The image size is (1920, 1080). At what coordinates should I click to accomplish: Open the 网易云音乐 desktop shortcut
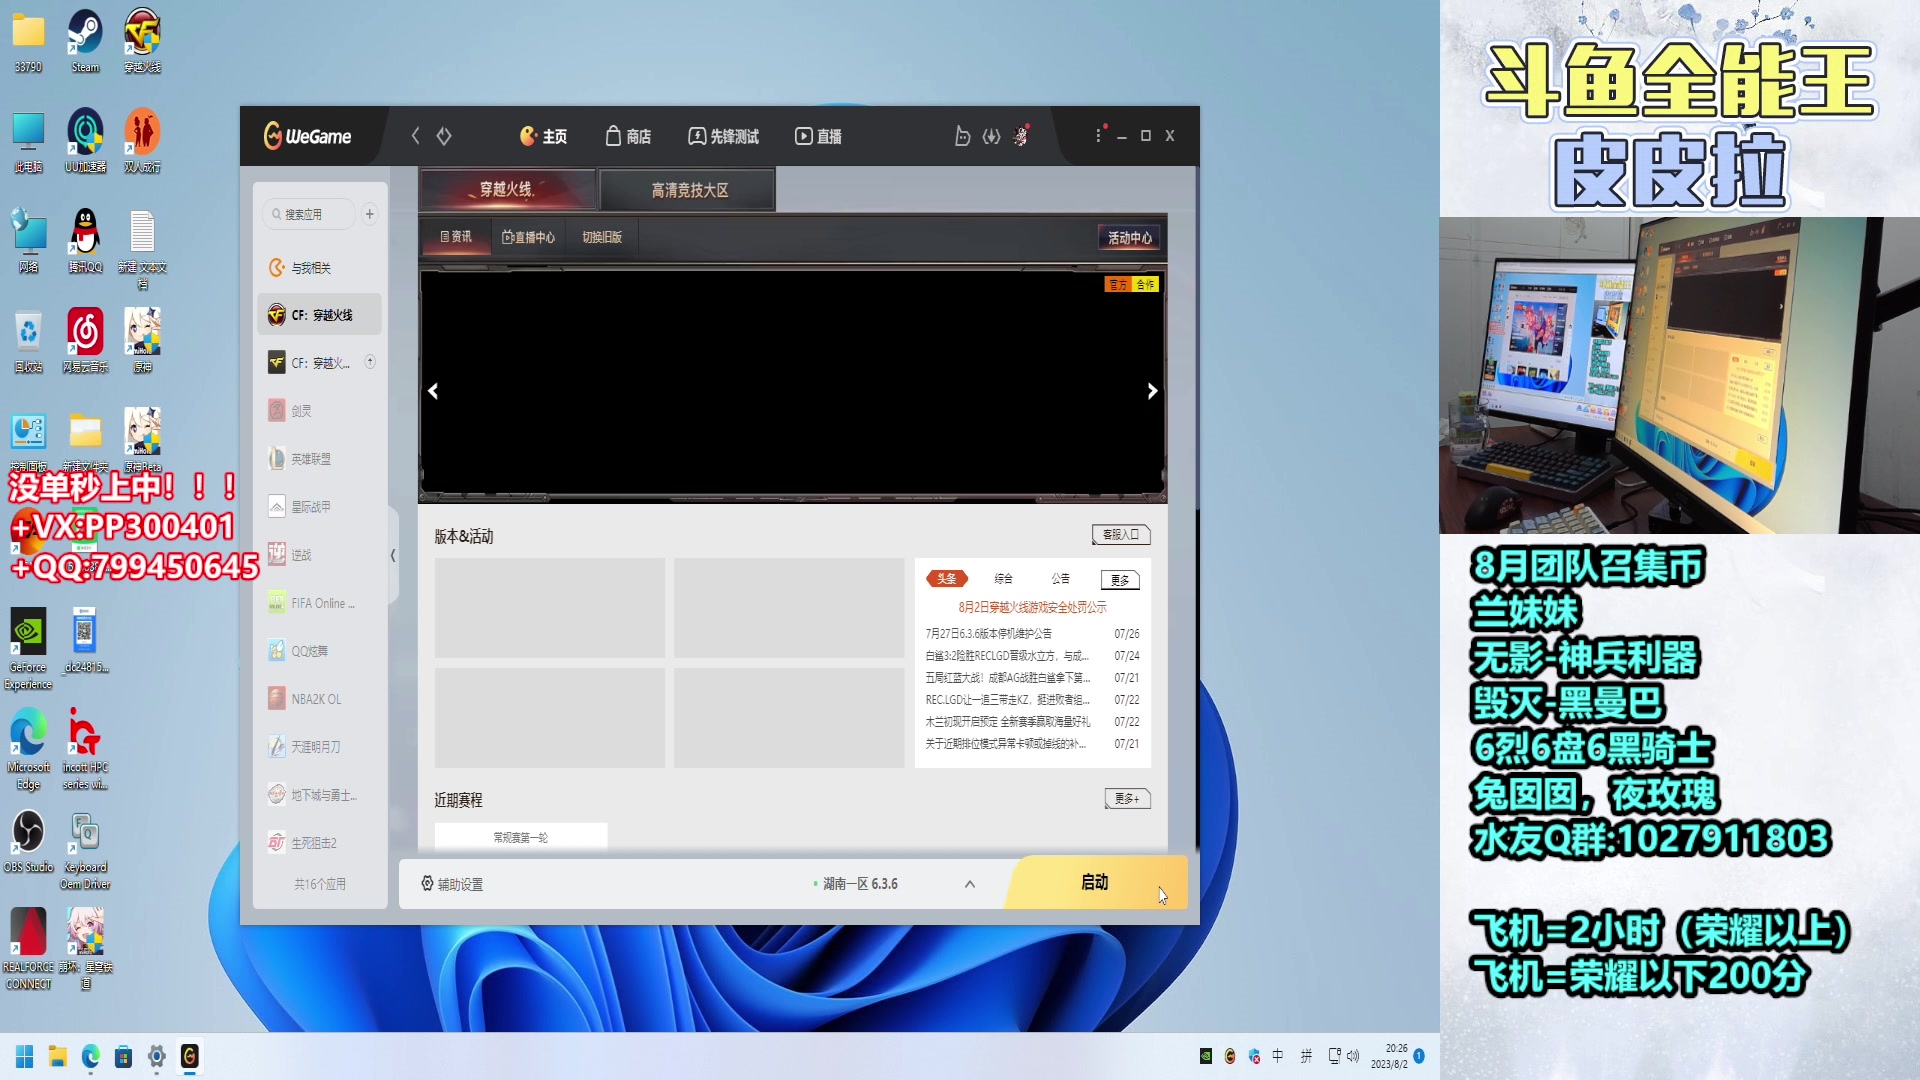(x=85, y=341)
